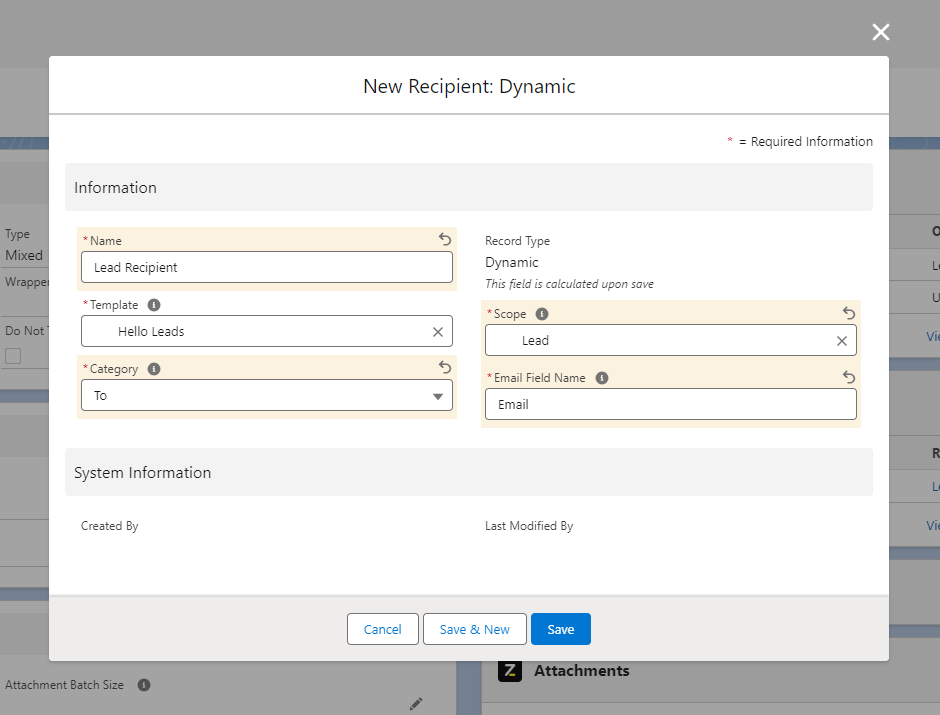Clear the Hello Leads template selection

click(438, 332)
